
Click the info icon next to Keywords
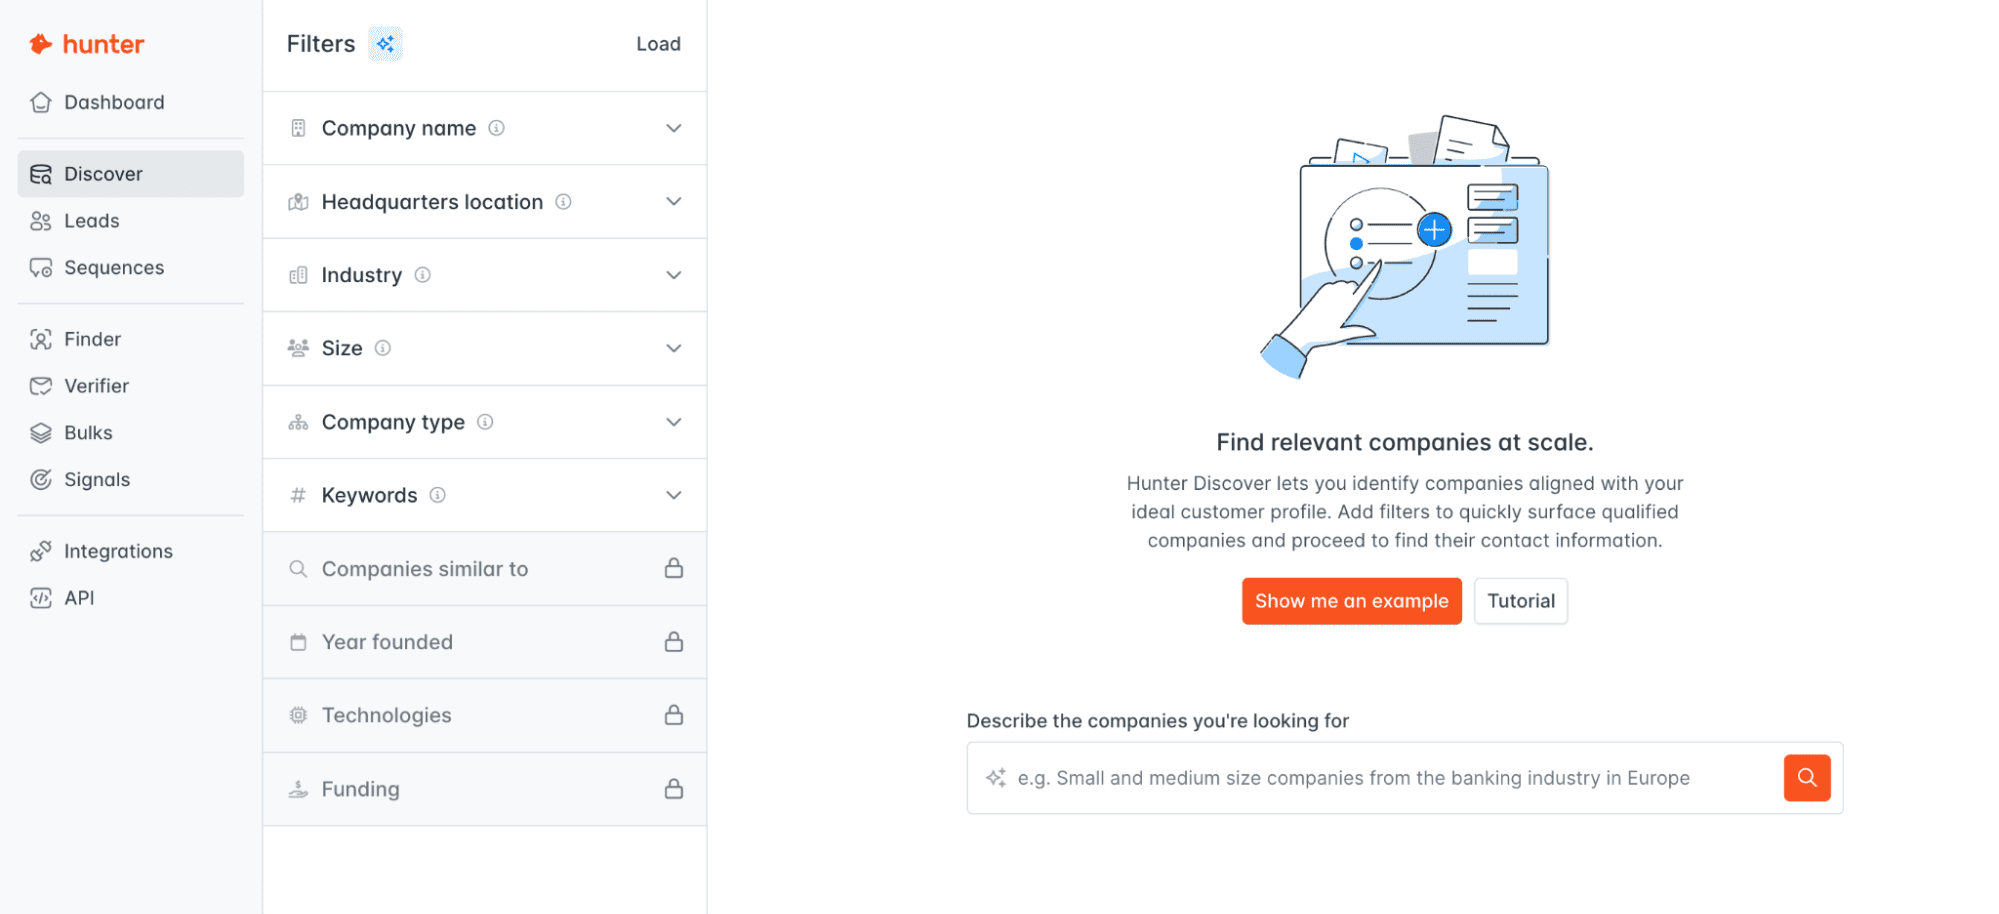tap(437, 495)
